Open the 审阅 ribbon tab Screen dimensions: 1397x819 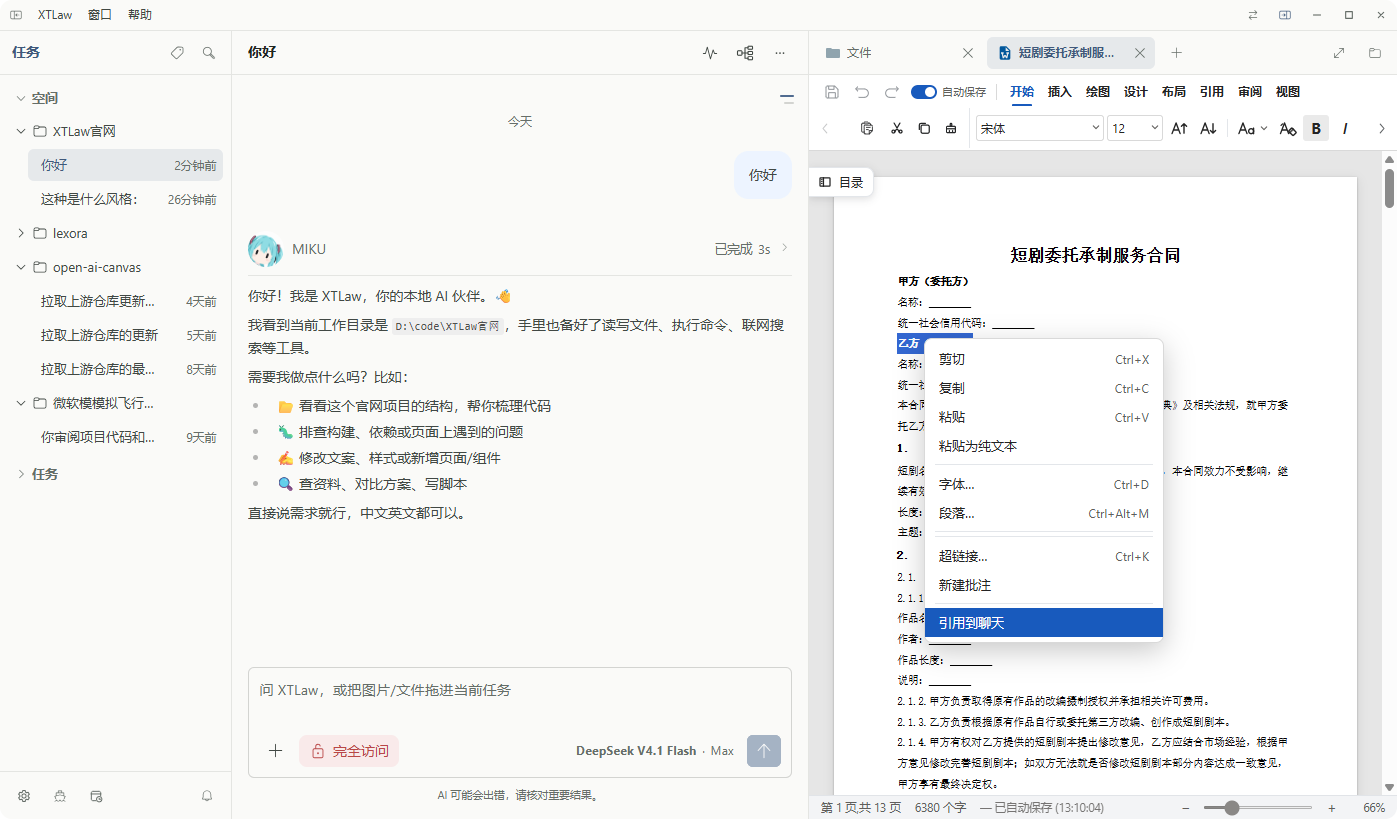(1250, 92)
